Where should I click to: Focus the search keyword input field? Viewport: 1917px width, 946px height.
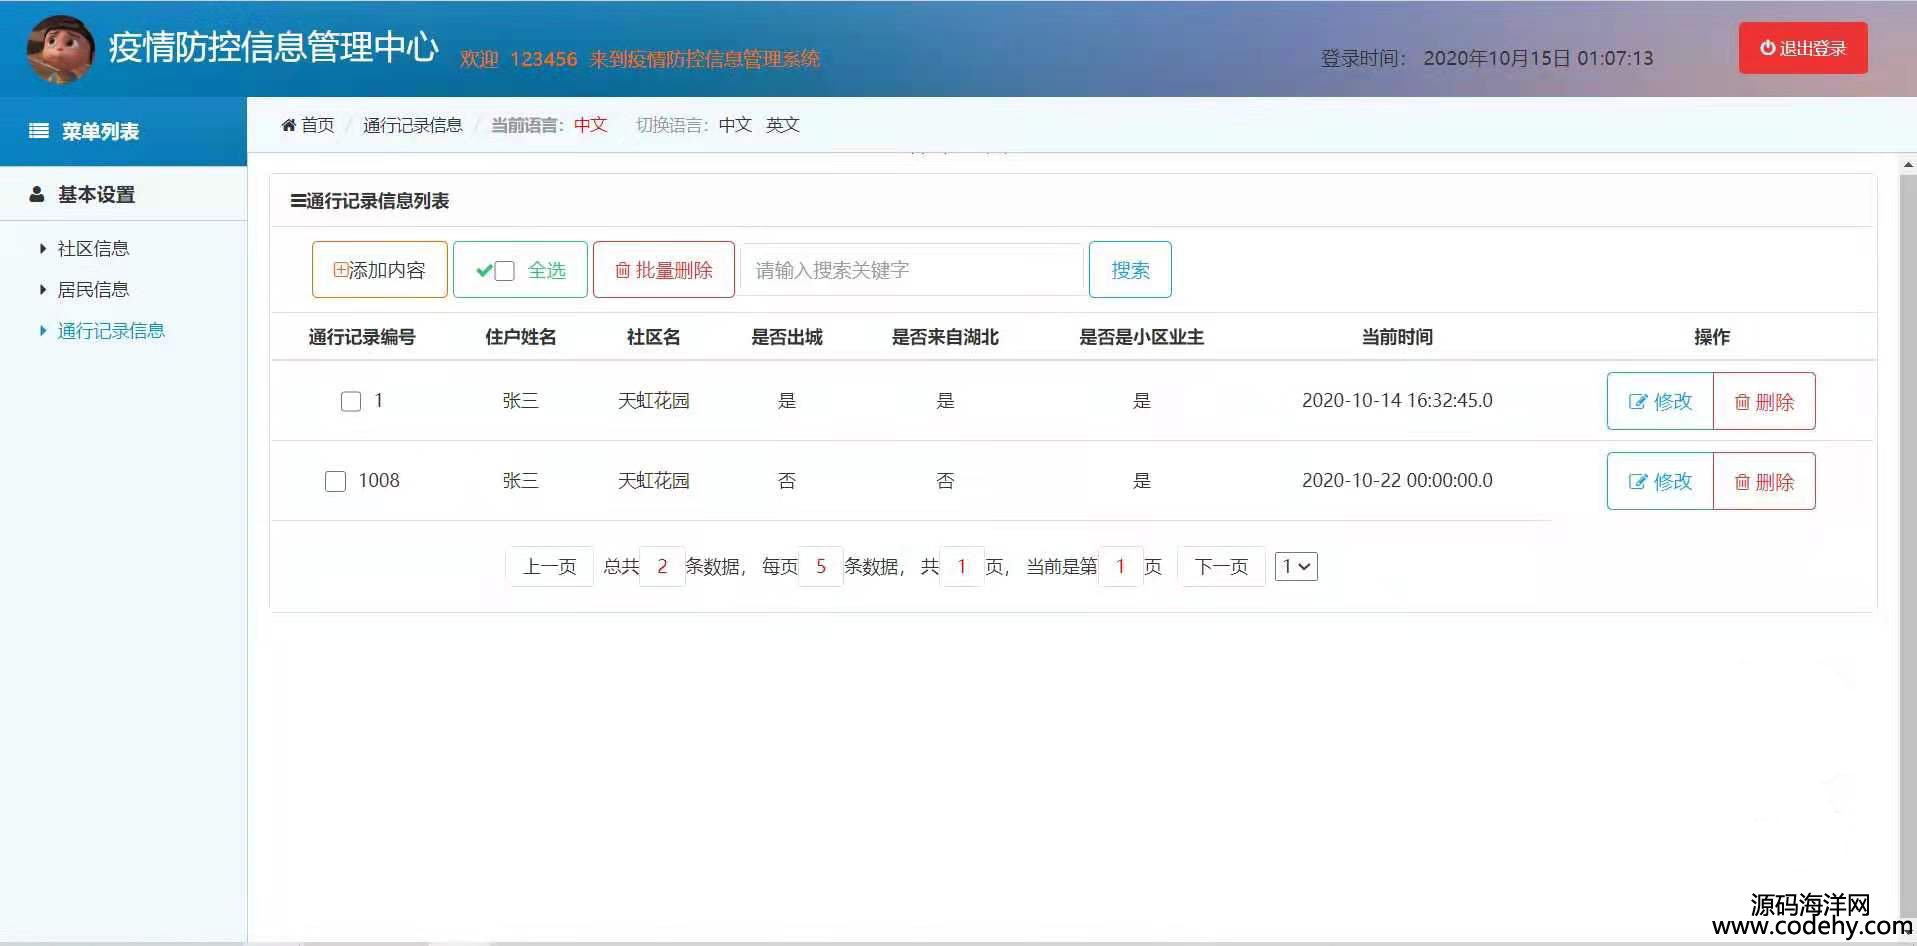point(911,270)
